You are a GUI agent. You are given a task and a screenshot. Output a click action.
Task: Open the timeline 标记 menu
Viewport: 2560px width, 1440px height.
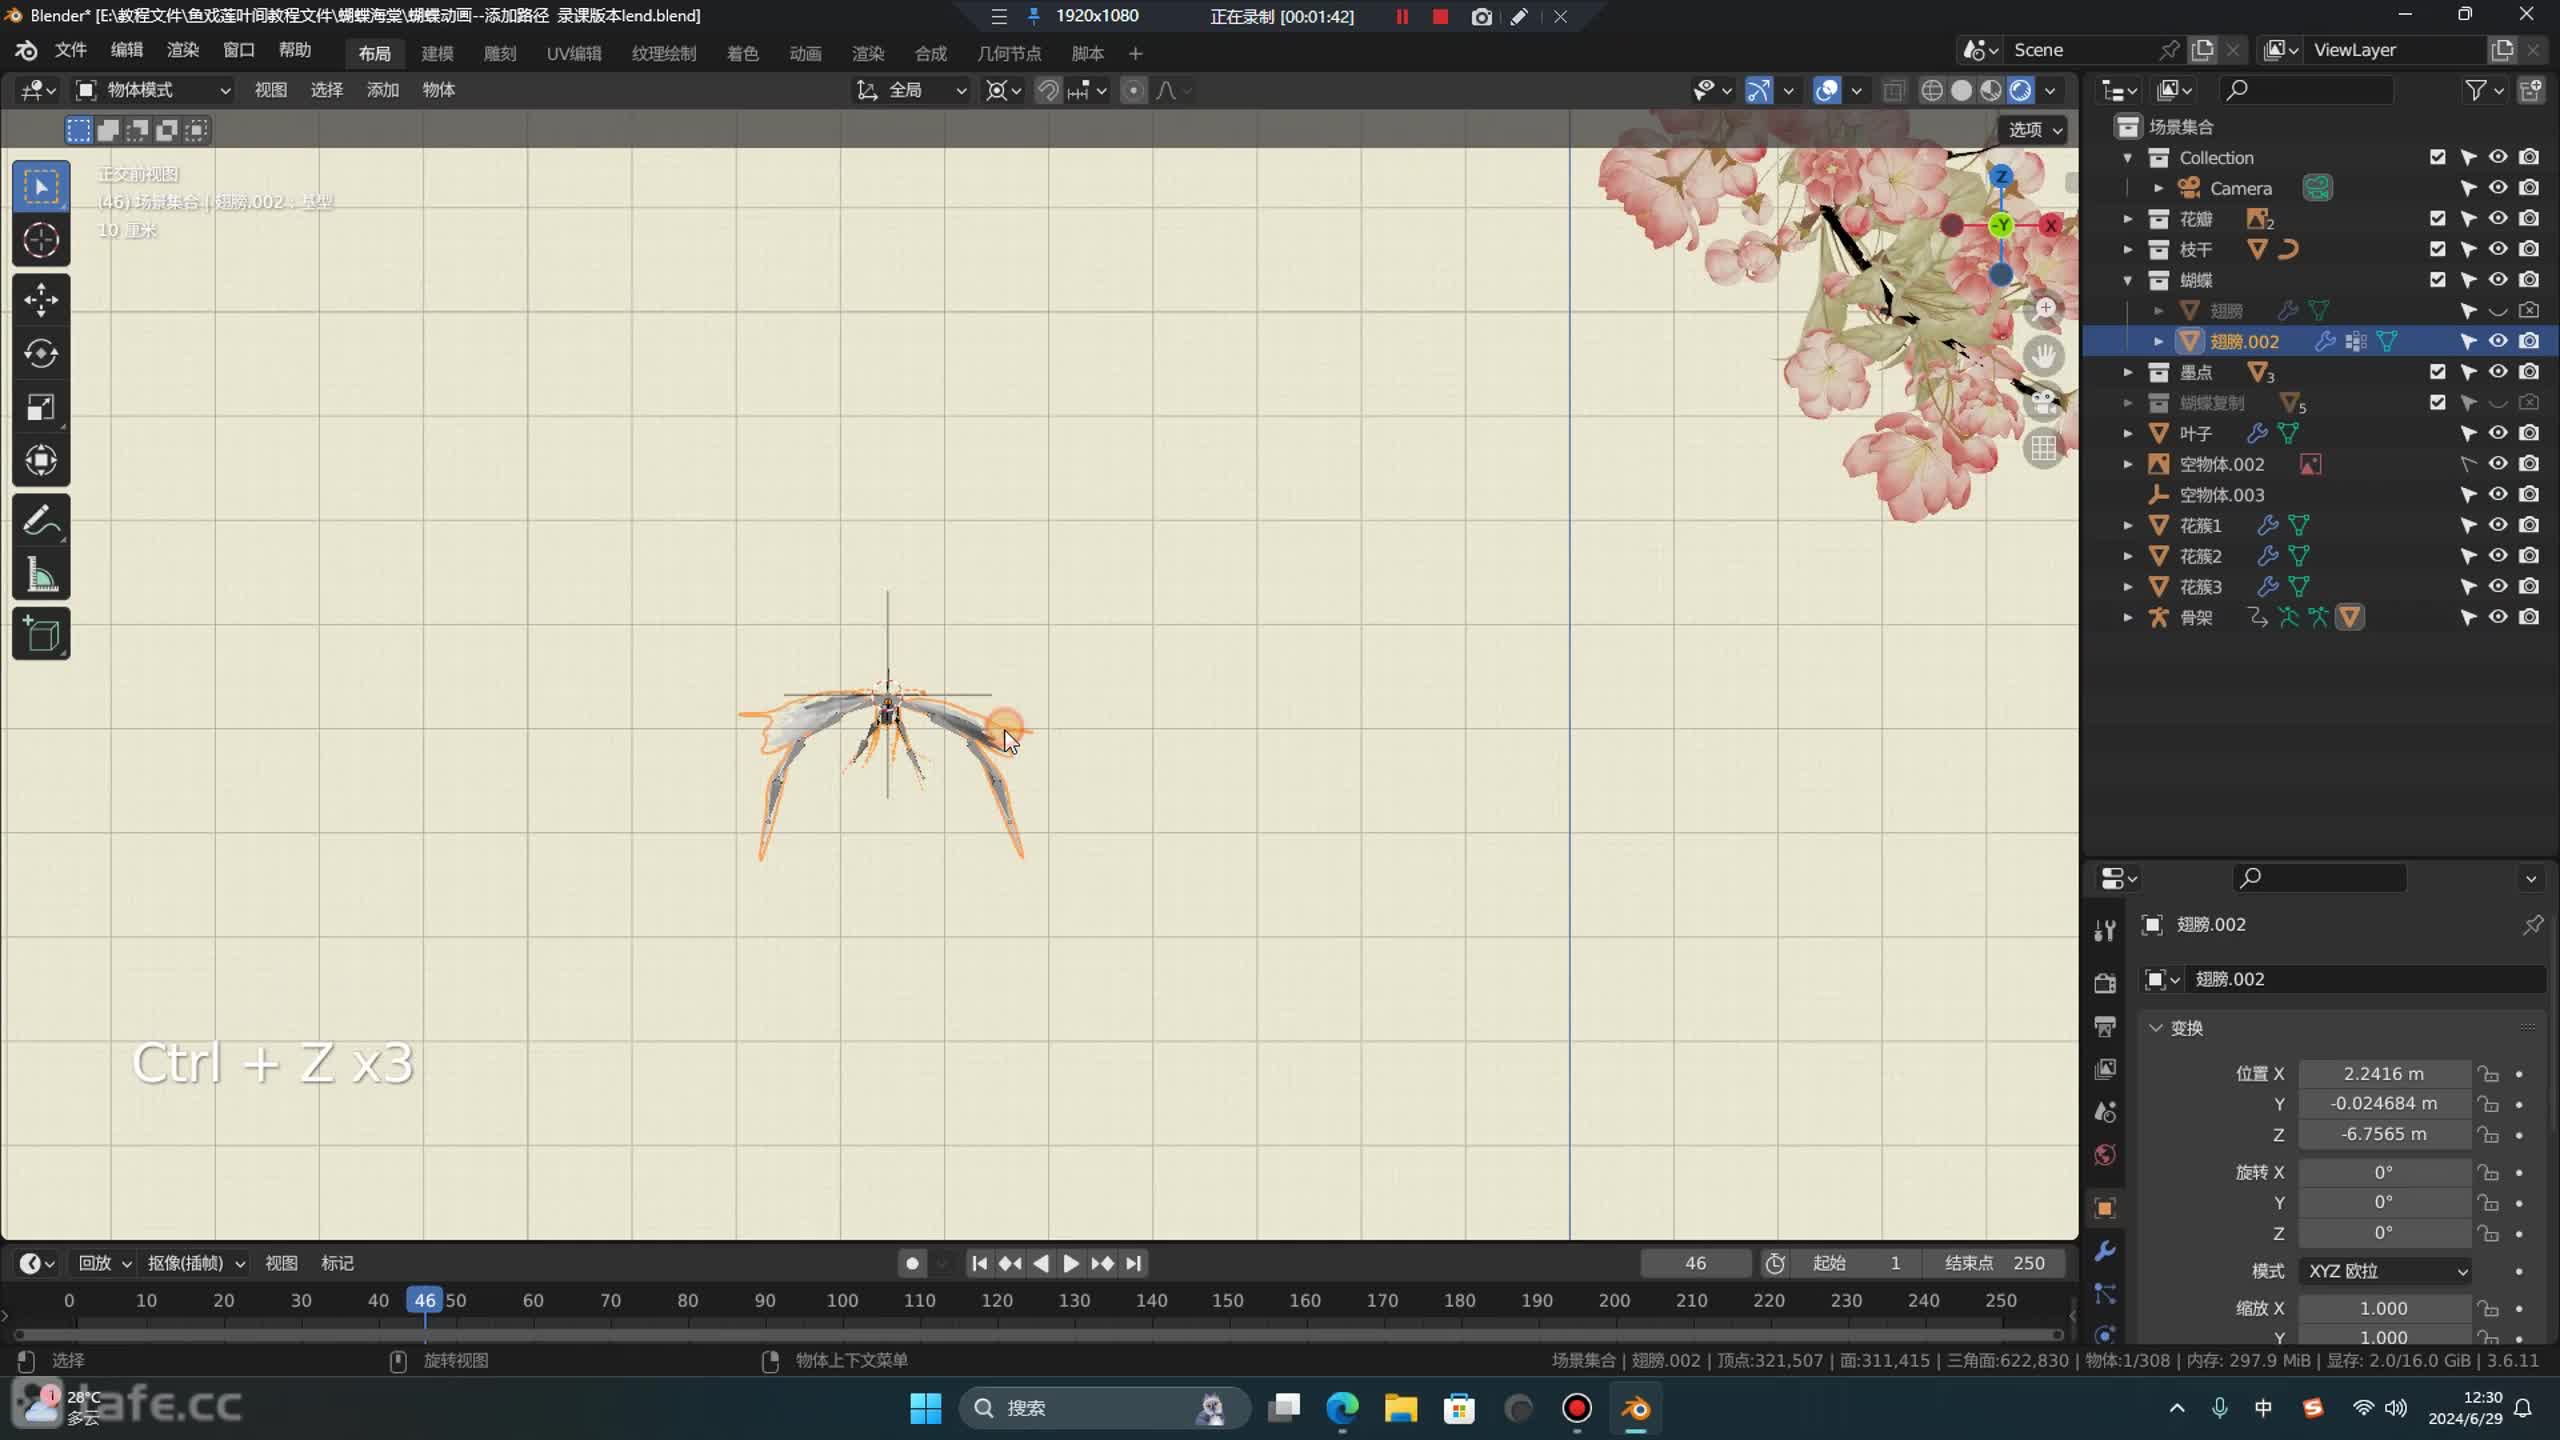pos(337,1264)
